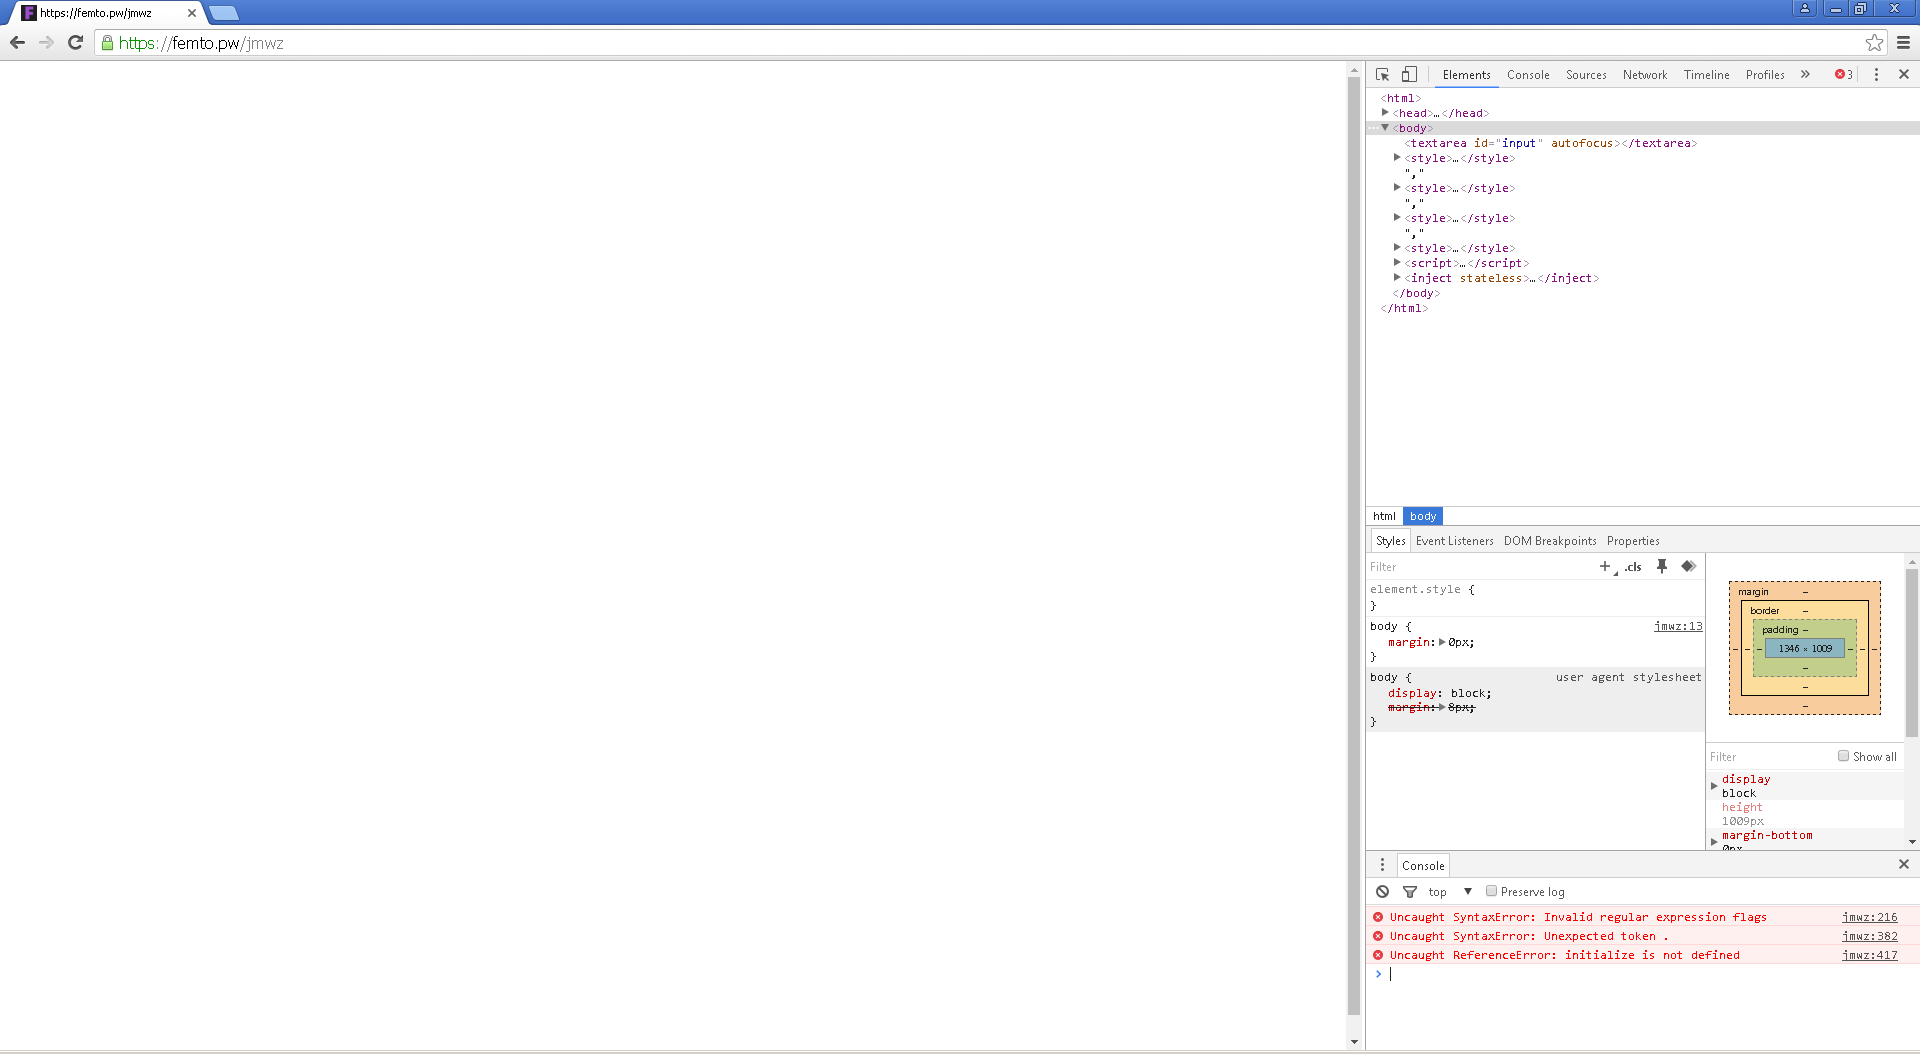Open the Profiles tab
Image resolution: width=1920 pixels, height=1054 pixels.
[x=1765, y=75]
